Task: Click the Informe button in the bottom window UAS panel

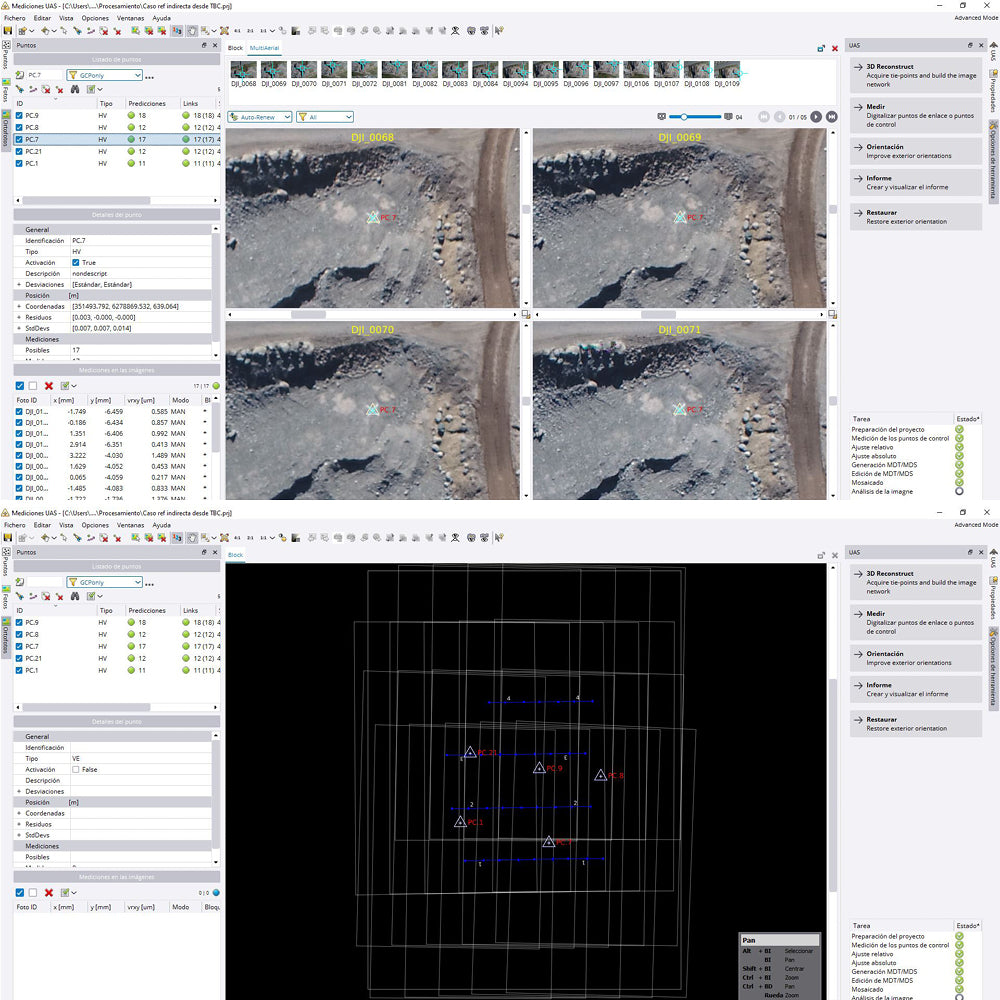Action: pyautogui.click(x=916, y=689)
